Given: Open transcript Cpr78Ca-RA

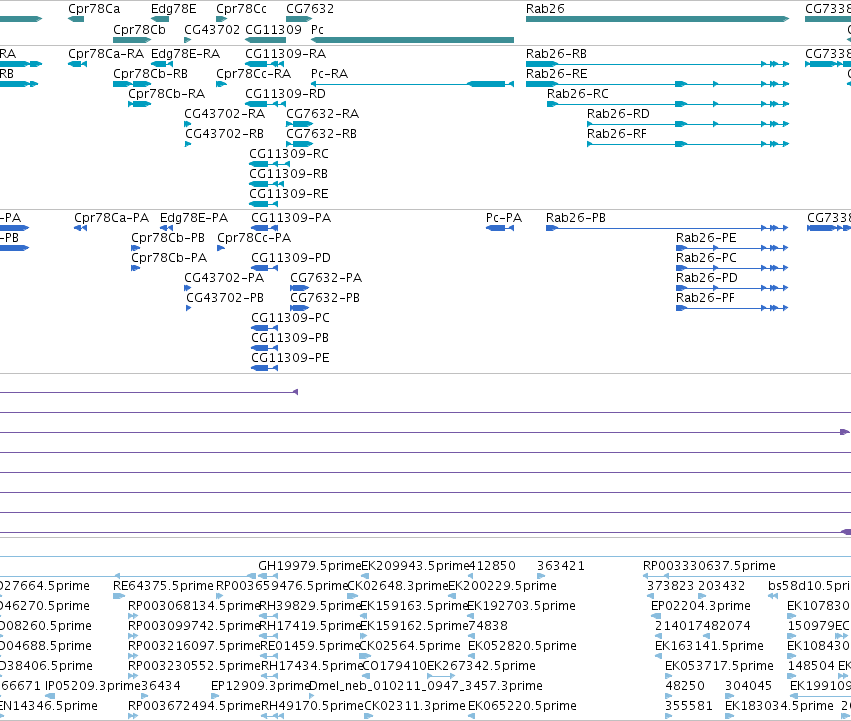Looking at the screenshot, I should coord(106,54).
